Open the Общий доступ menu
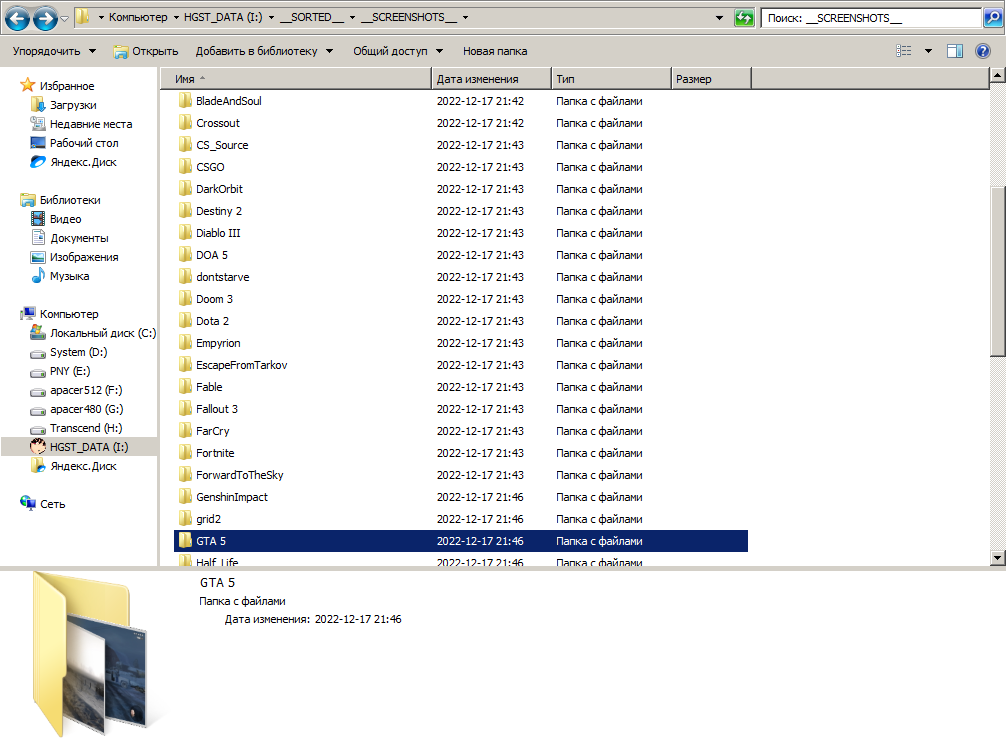 pos(398,51)
